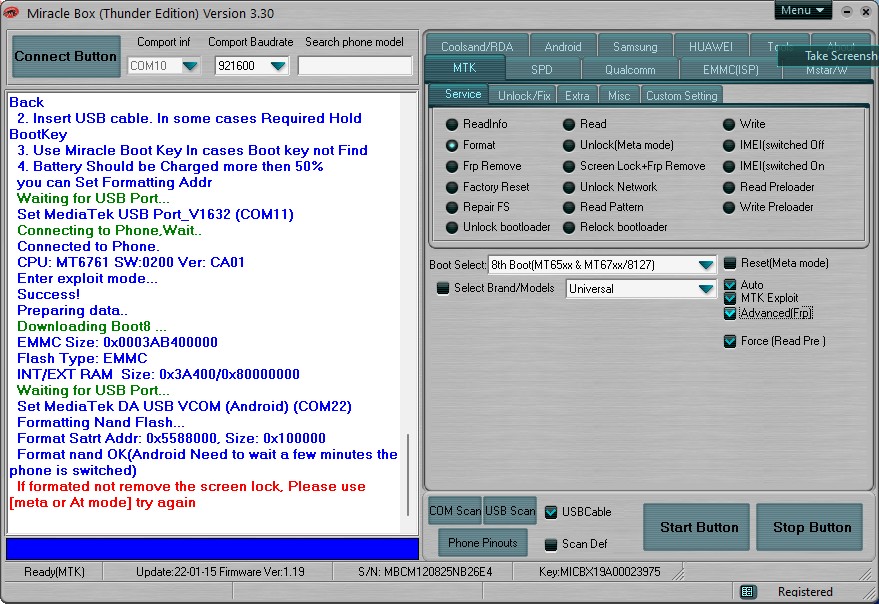Image resolution: width=879 pixels, height=604 pixels.
Task: Uncheck the Auto checkbox
Action: (x=730, y=284)
